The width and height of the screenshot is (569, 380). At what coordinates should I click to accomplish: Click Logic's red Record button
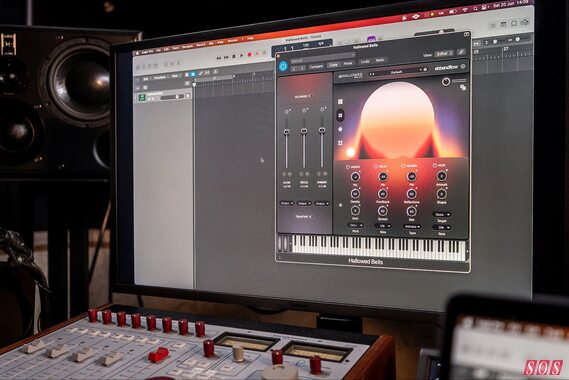pyautogui.click(x=249, y=55)
